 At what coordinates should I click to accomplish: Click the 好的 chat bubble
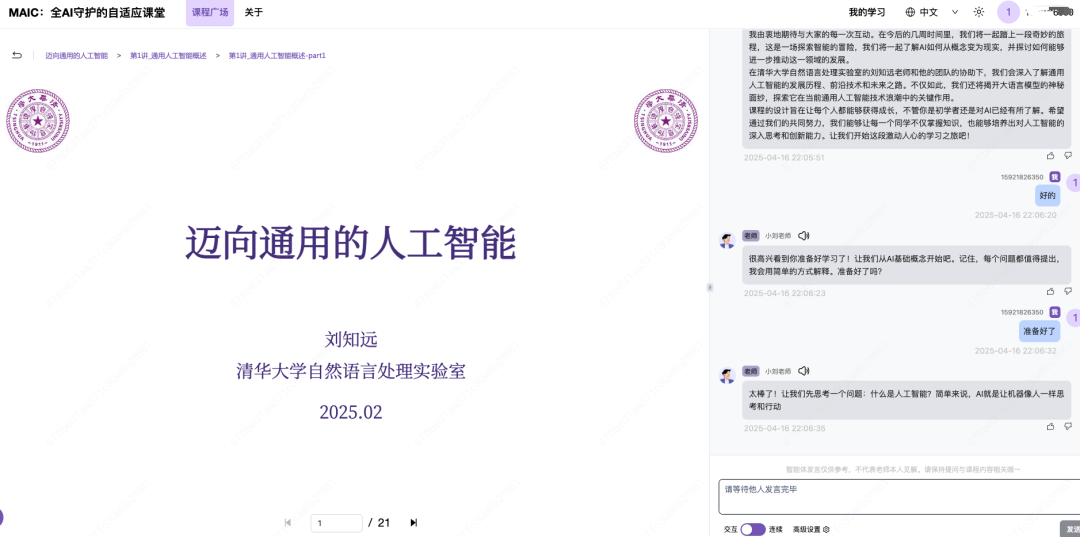[1048, 195]
